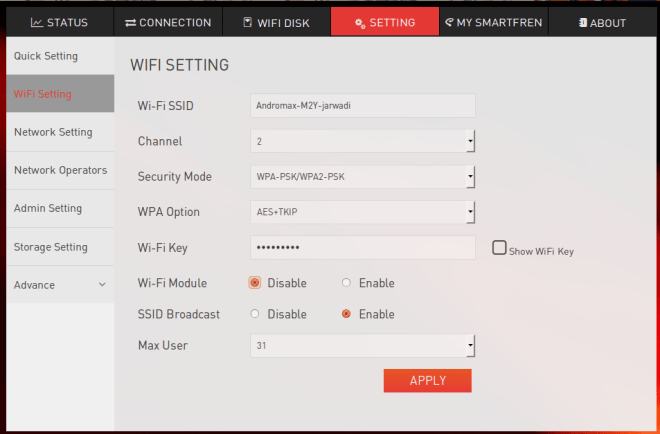Click the MY SMARTFREN logo icon

(x=450, y=22)
